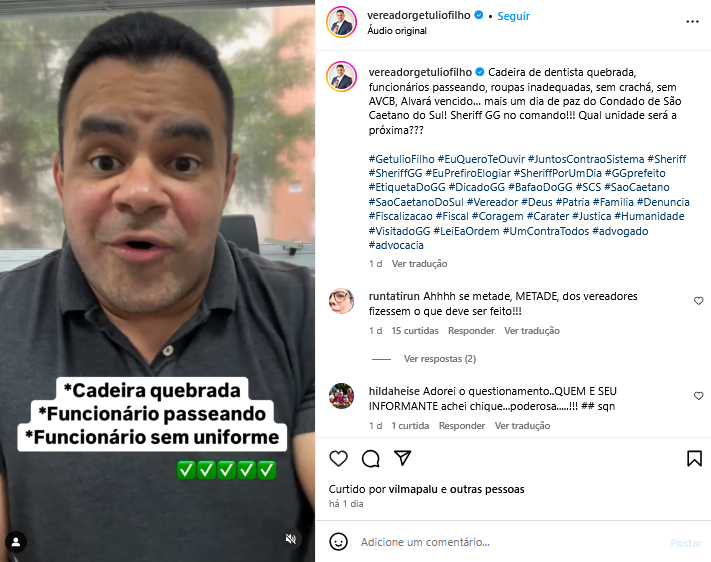Save the post with the bookmark icon
This screenshot has width=711, height=562.
(x=694, y=459)
